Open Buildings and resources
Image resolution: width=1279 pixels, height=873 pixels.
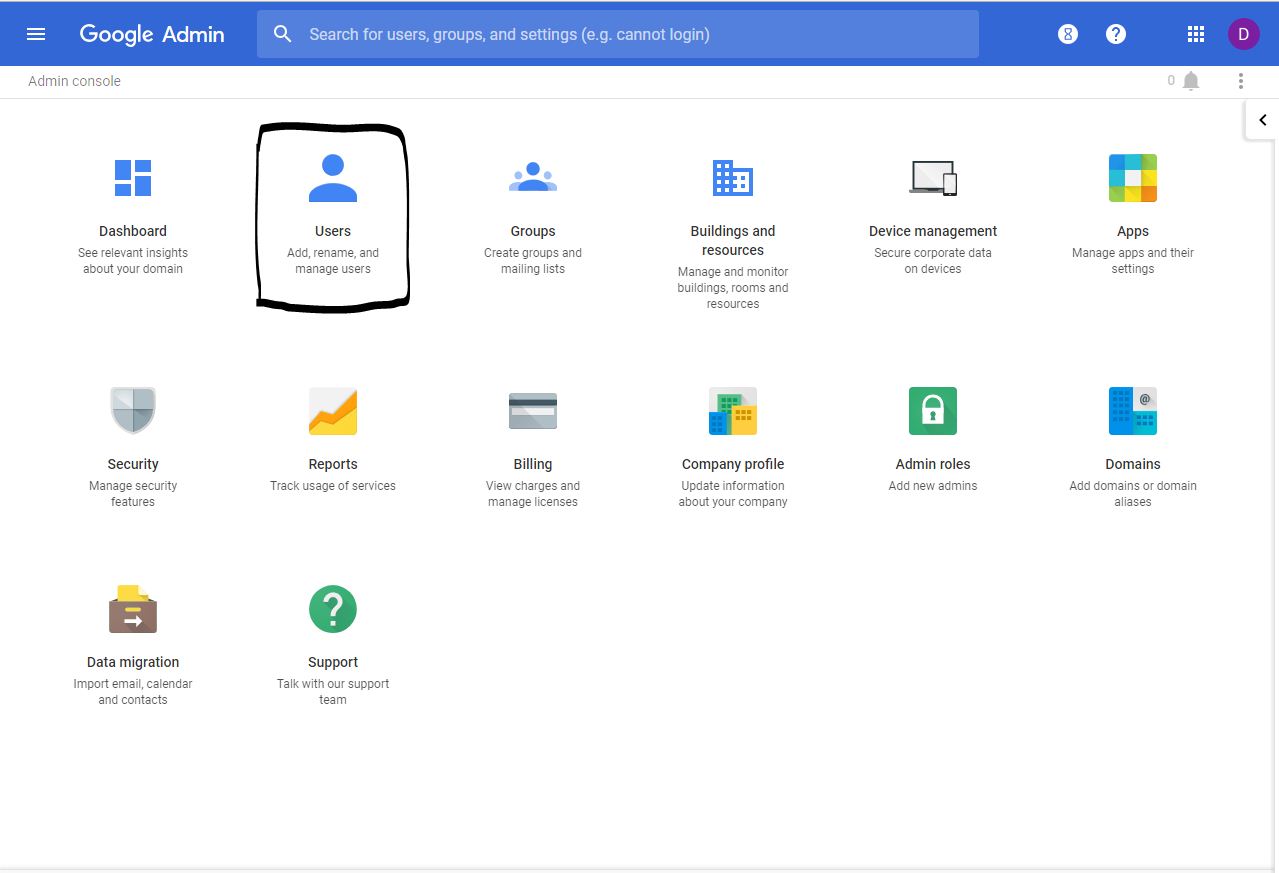[732, 210]
